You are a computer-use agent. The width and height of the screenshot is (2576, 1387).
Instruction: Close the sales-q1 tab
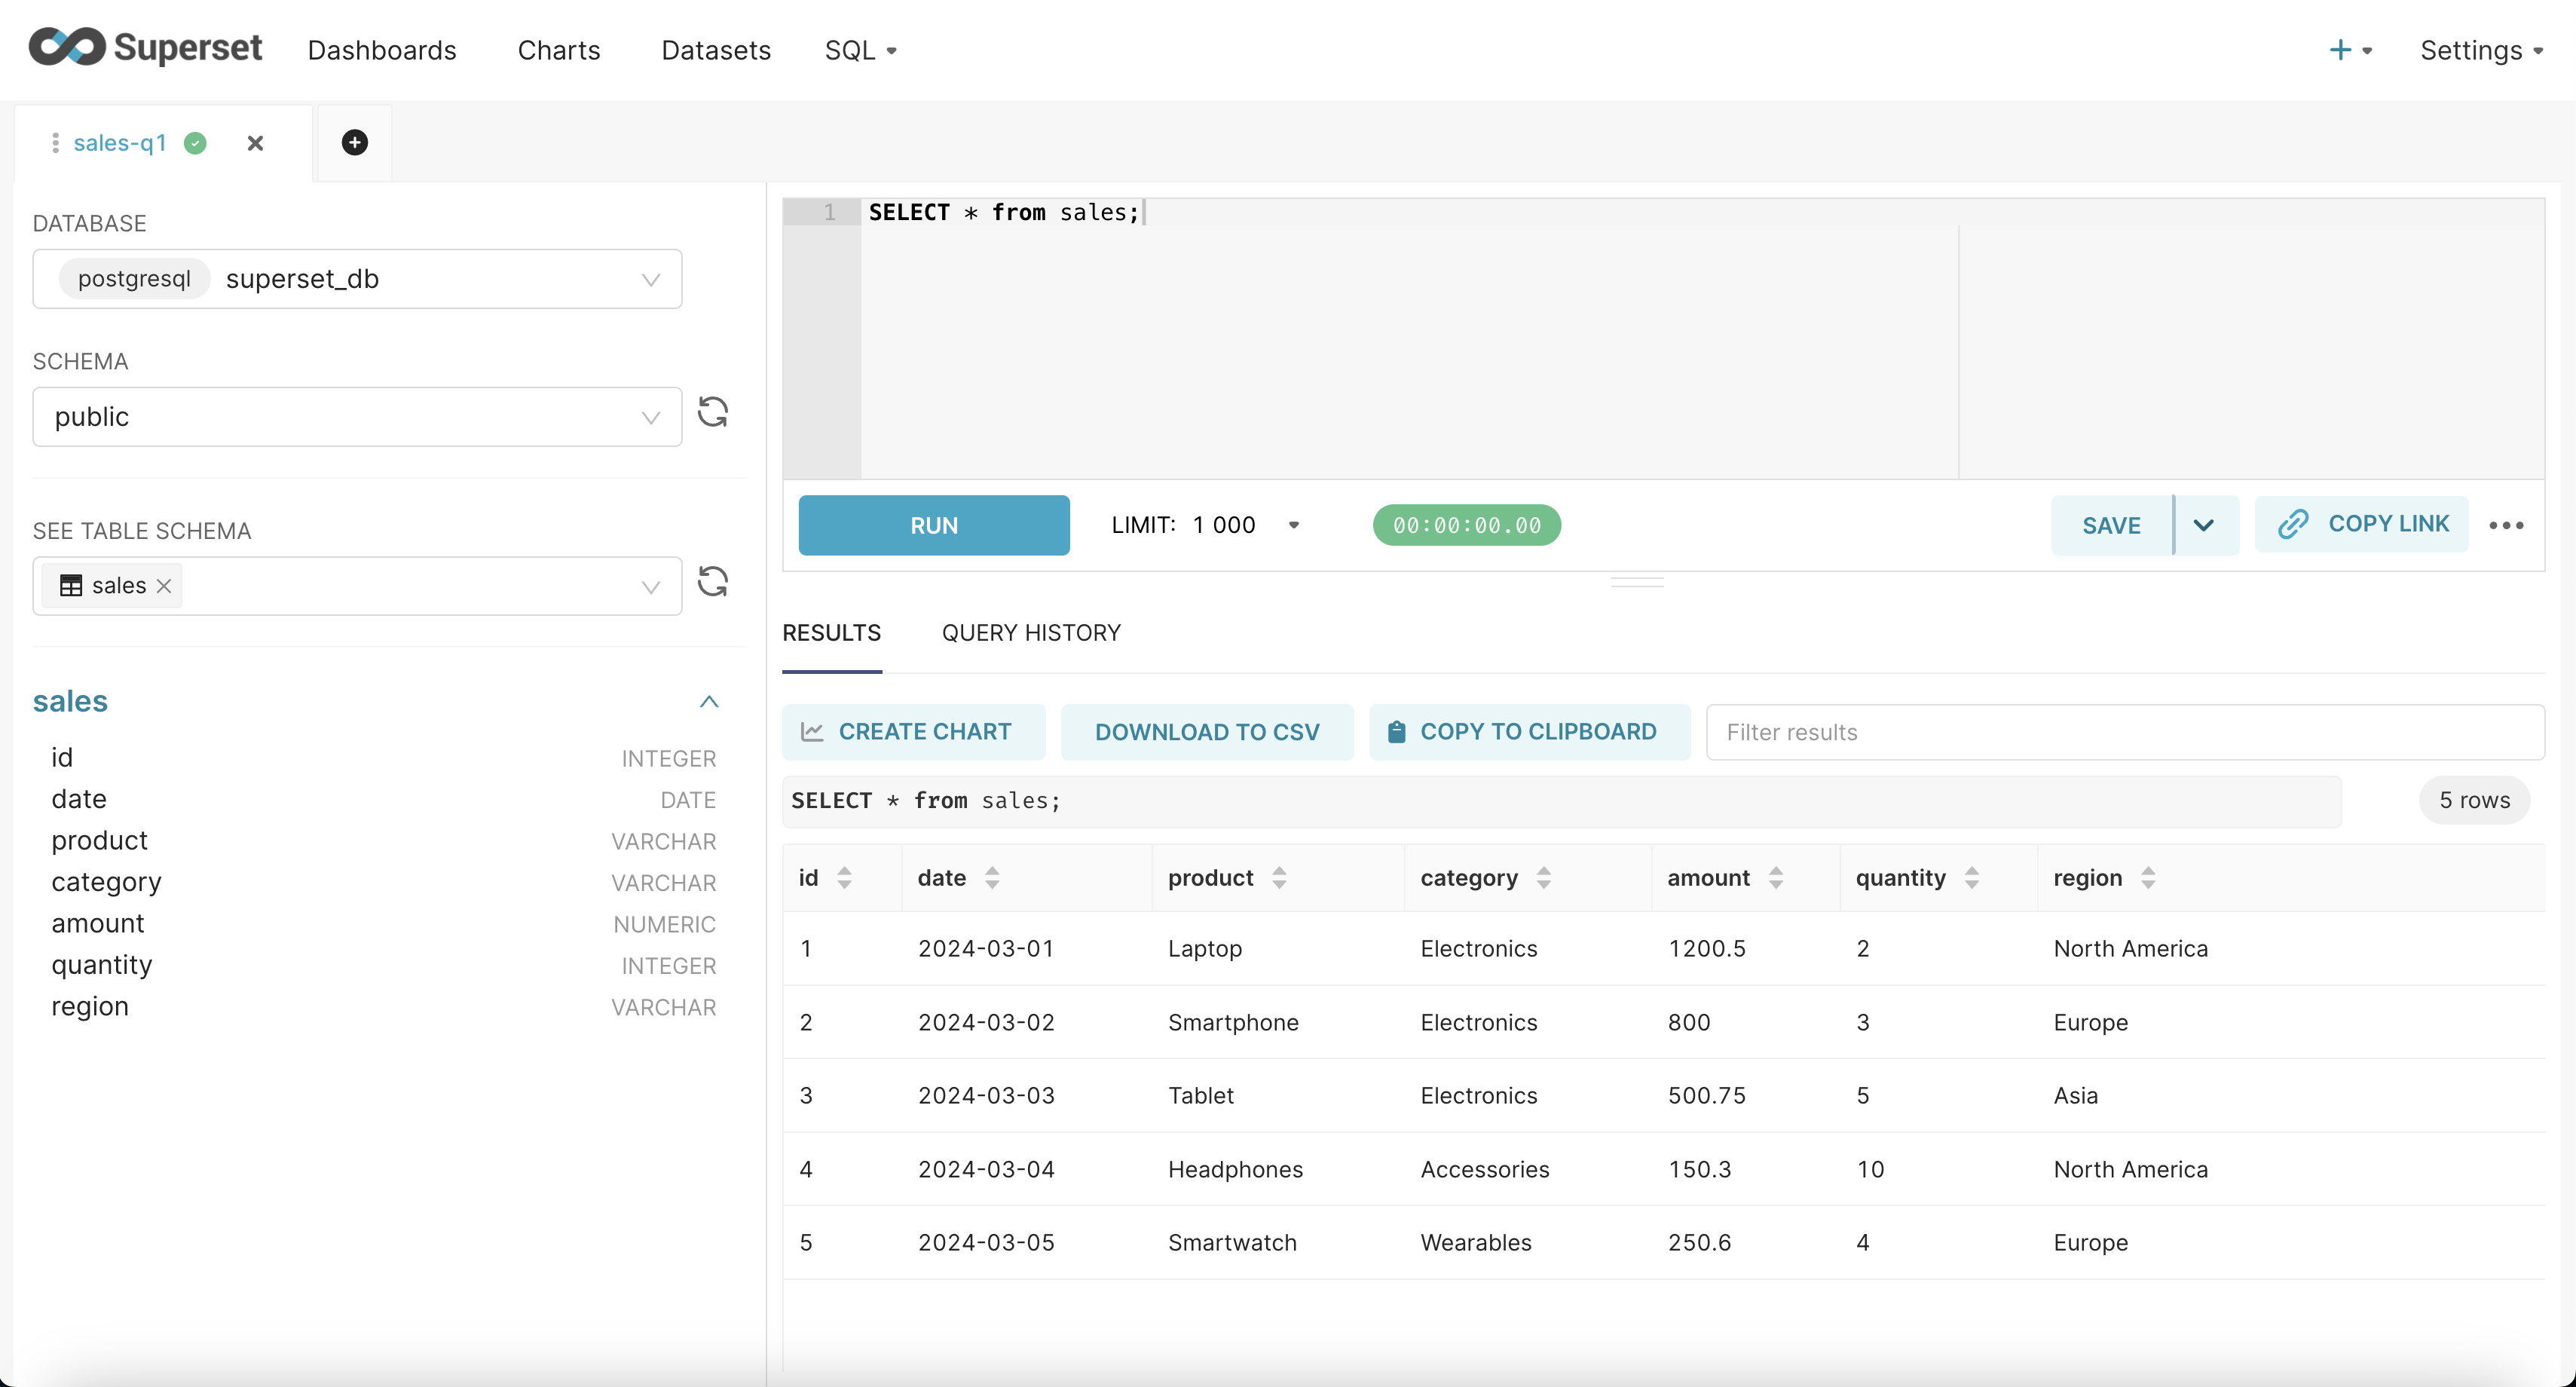[255, 143]
